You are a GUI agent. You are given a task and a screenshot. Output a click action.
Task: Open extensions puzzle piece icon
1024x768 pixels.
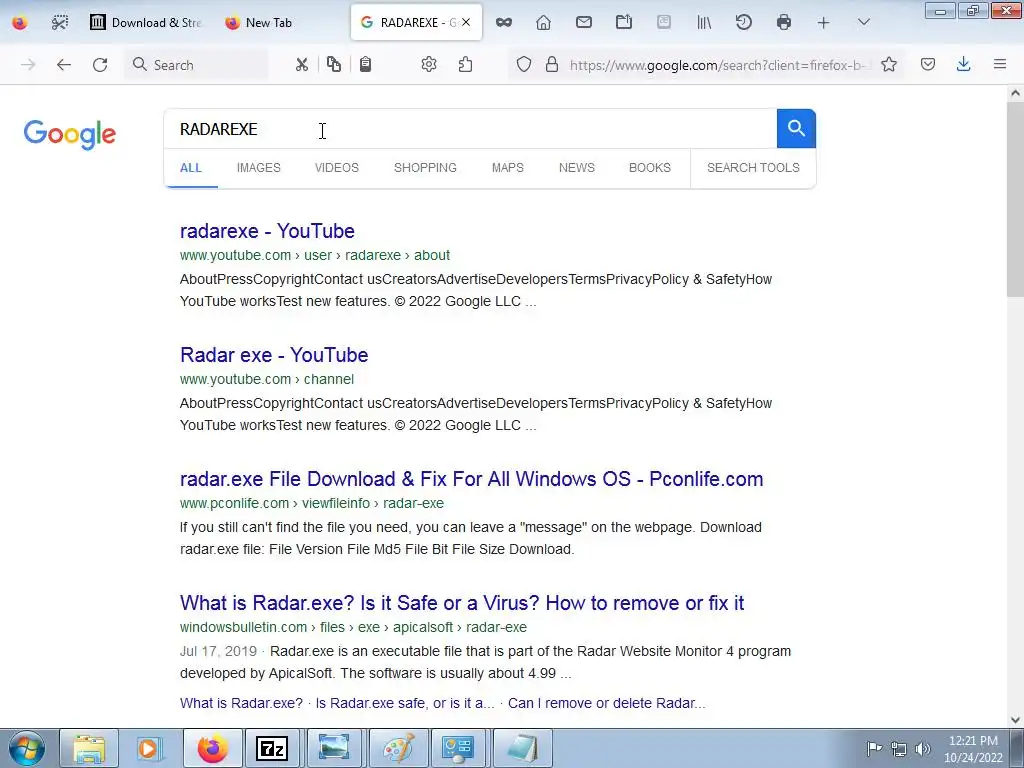pyautogui.click(x=465, y=64)
